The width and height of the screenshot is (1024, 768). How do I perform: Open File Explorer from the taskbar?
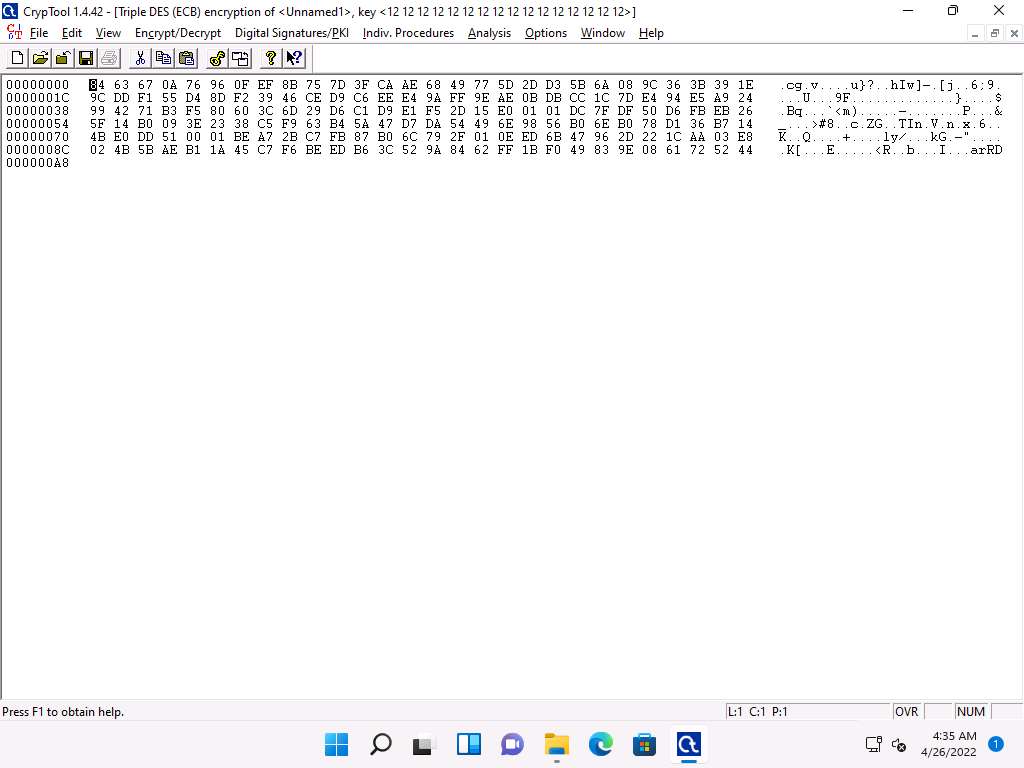pos(556,744)
